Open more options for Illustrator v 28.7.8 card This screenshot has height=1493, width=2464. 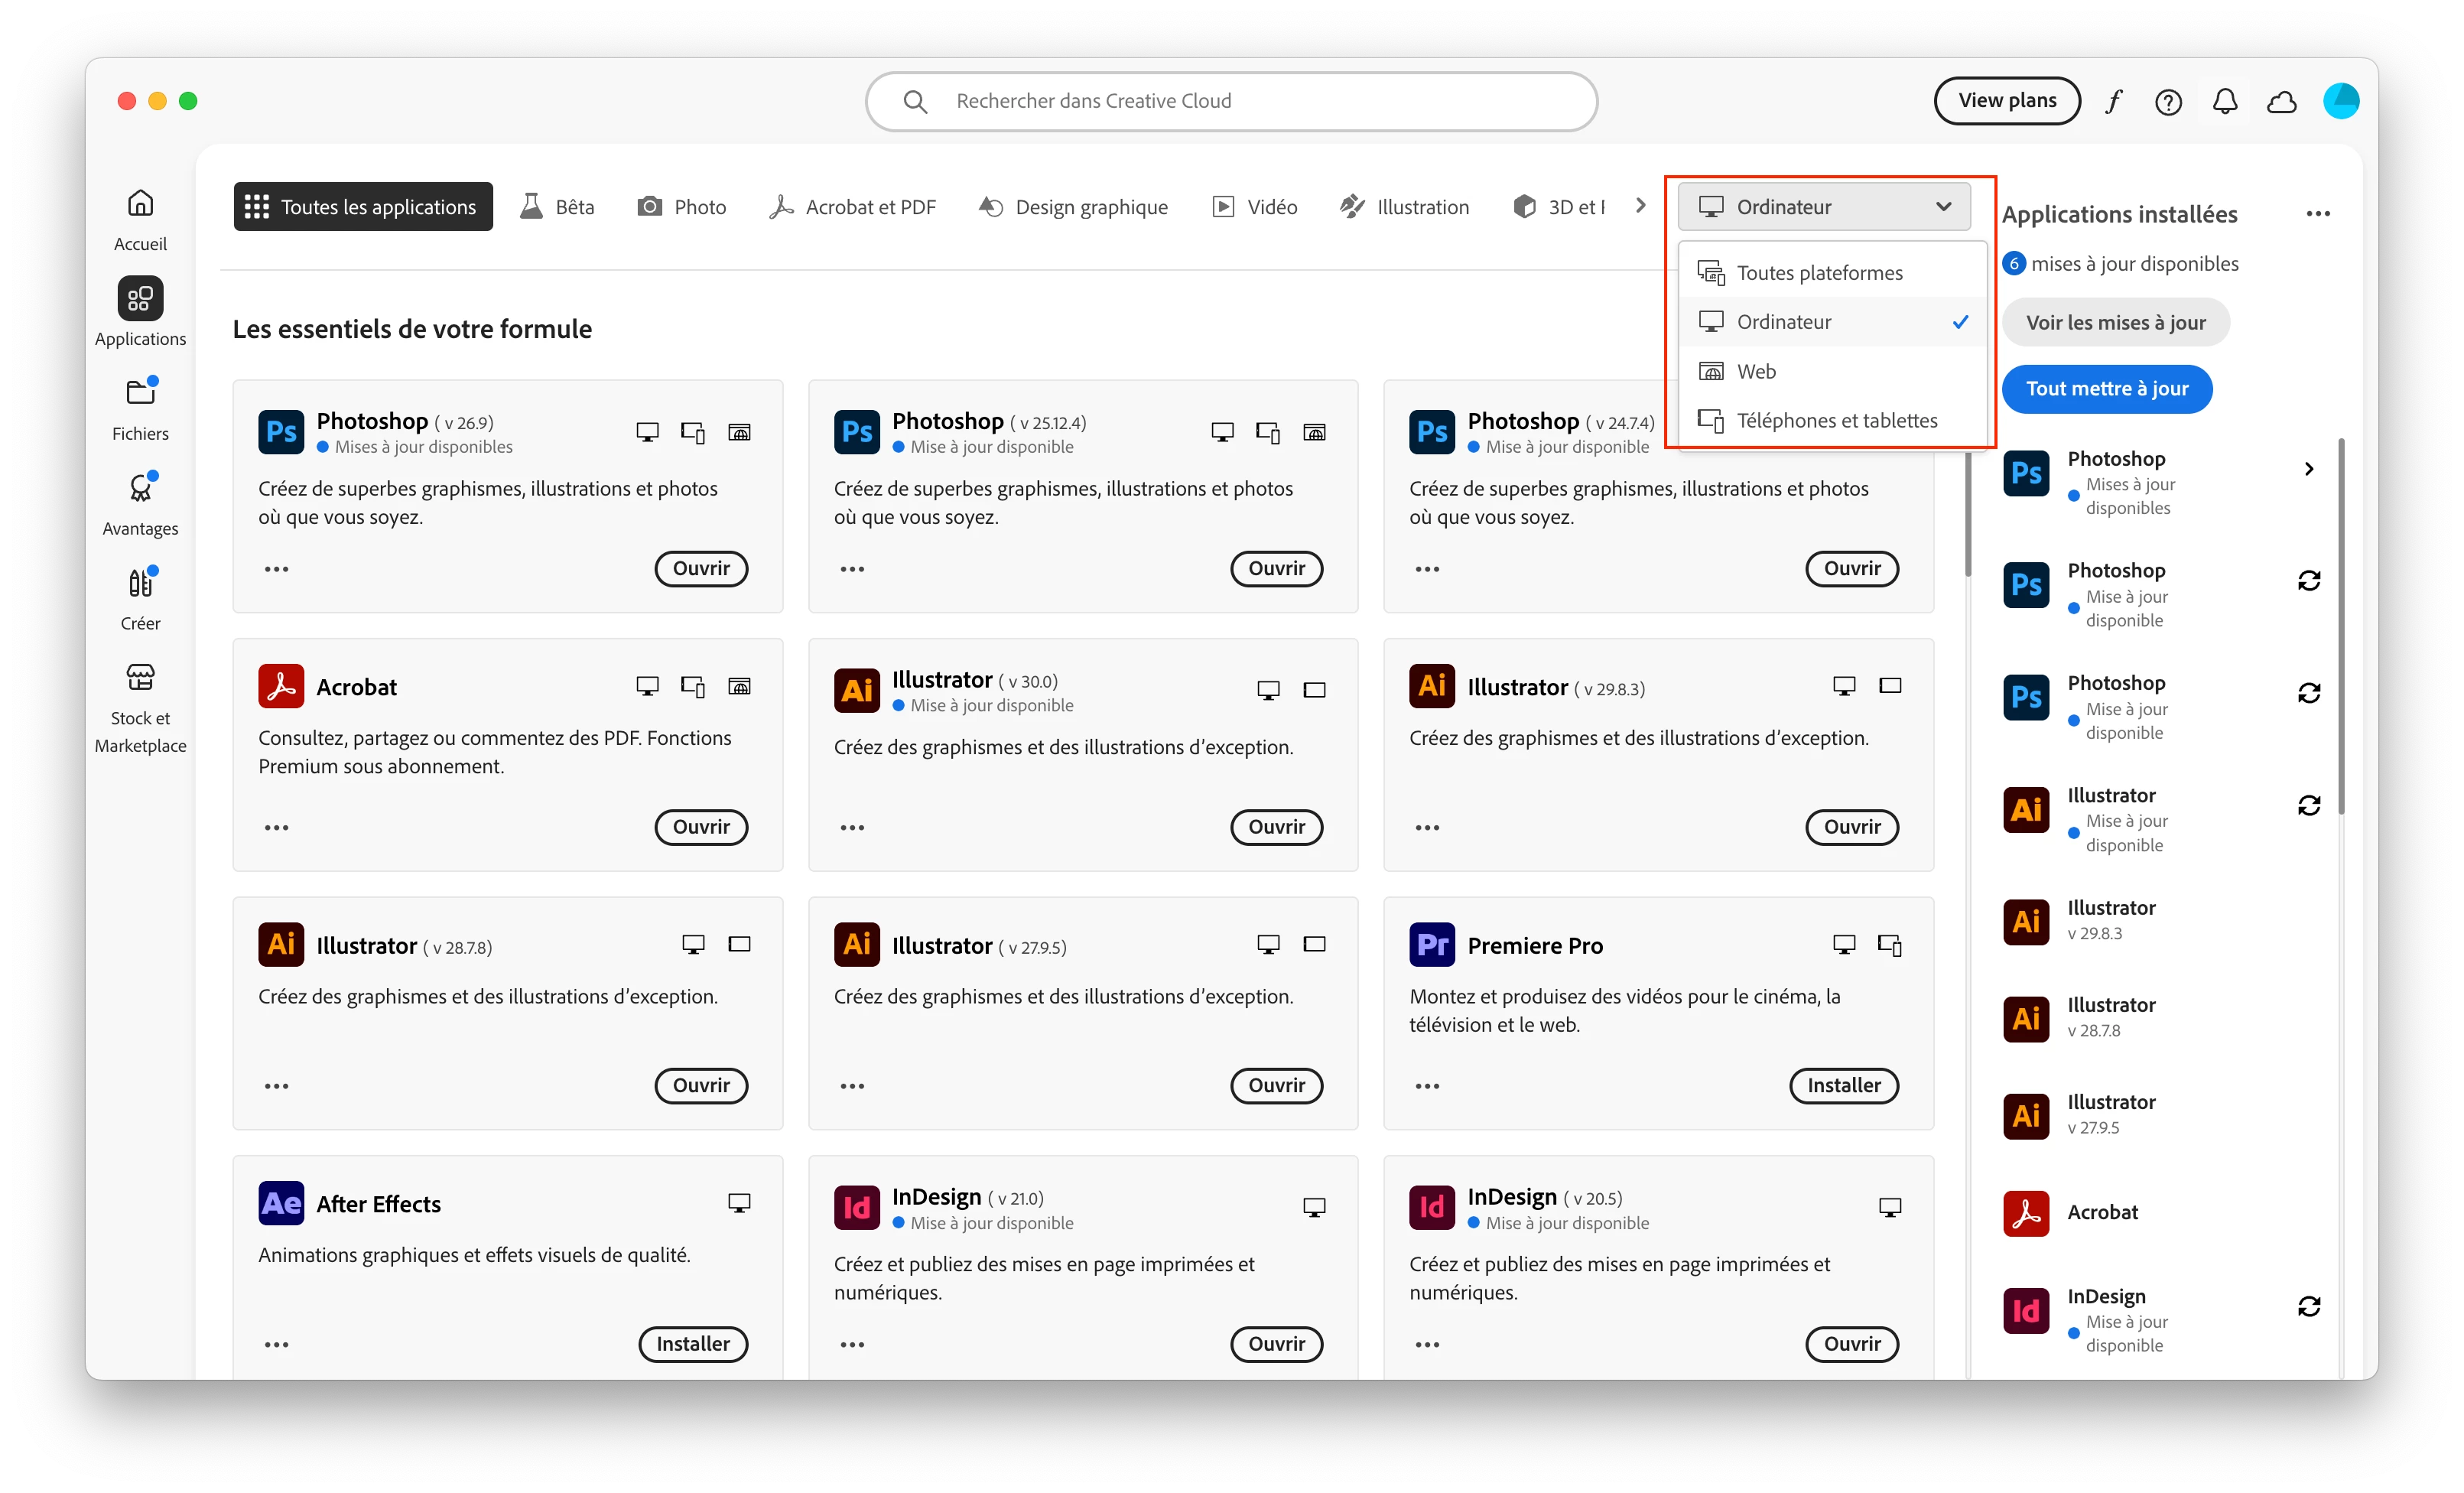[277, 1086]
